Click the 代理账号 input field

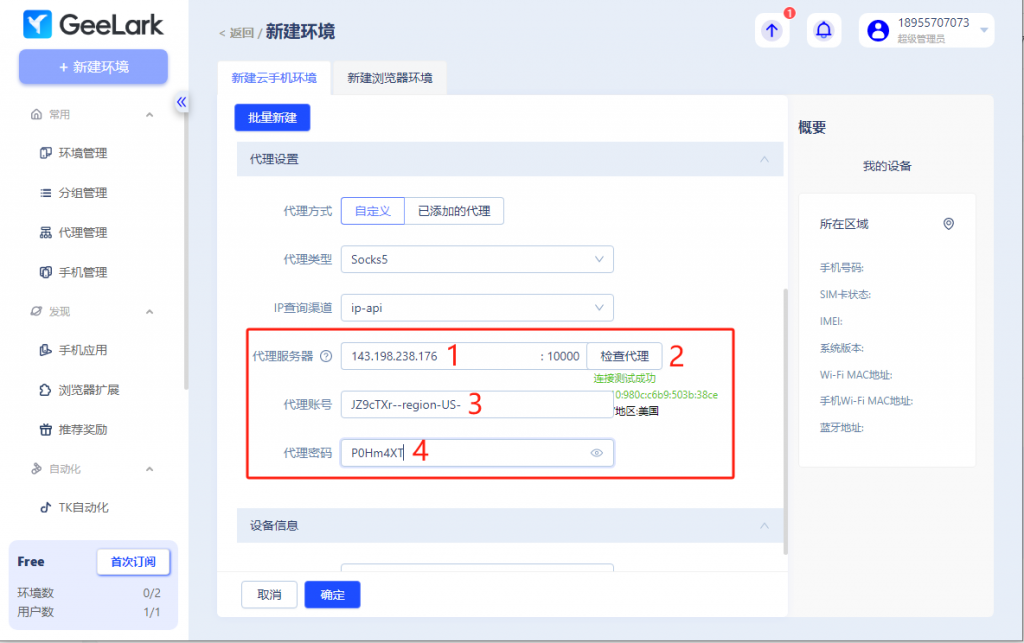[x=477, y=404]
